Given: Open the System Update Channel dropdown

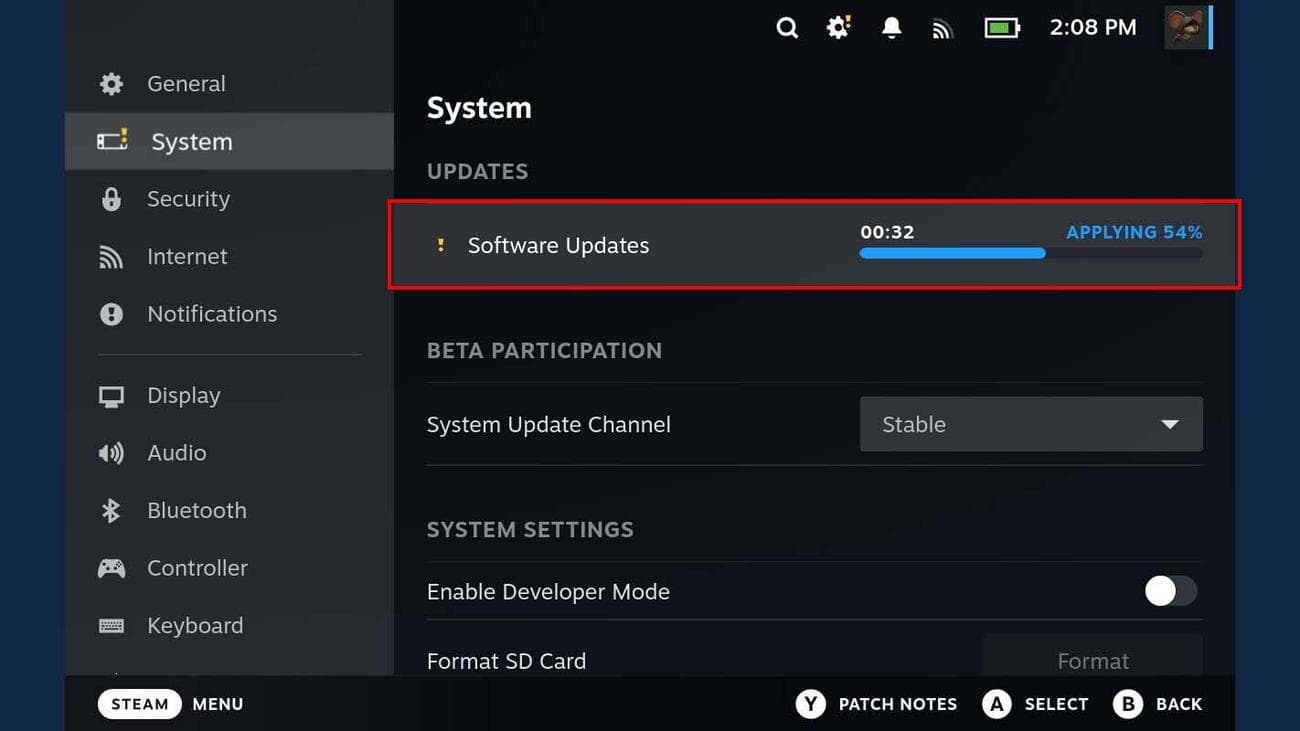Looking at the screenshot, I should [x=1031, y=424].
